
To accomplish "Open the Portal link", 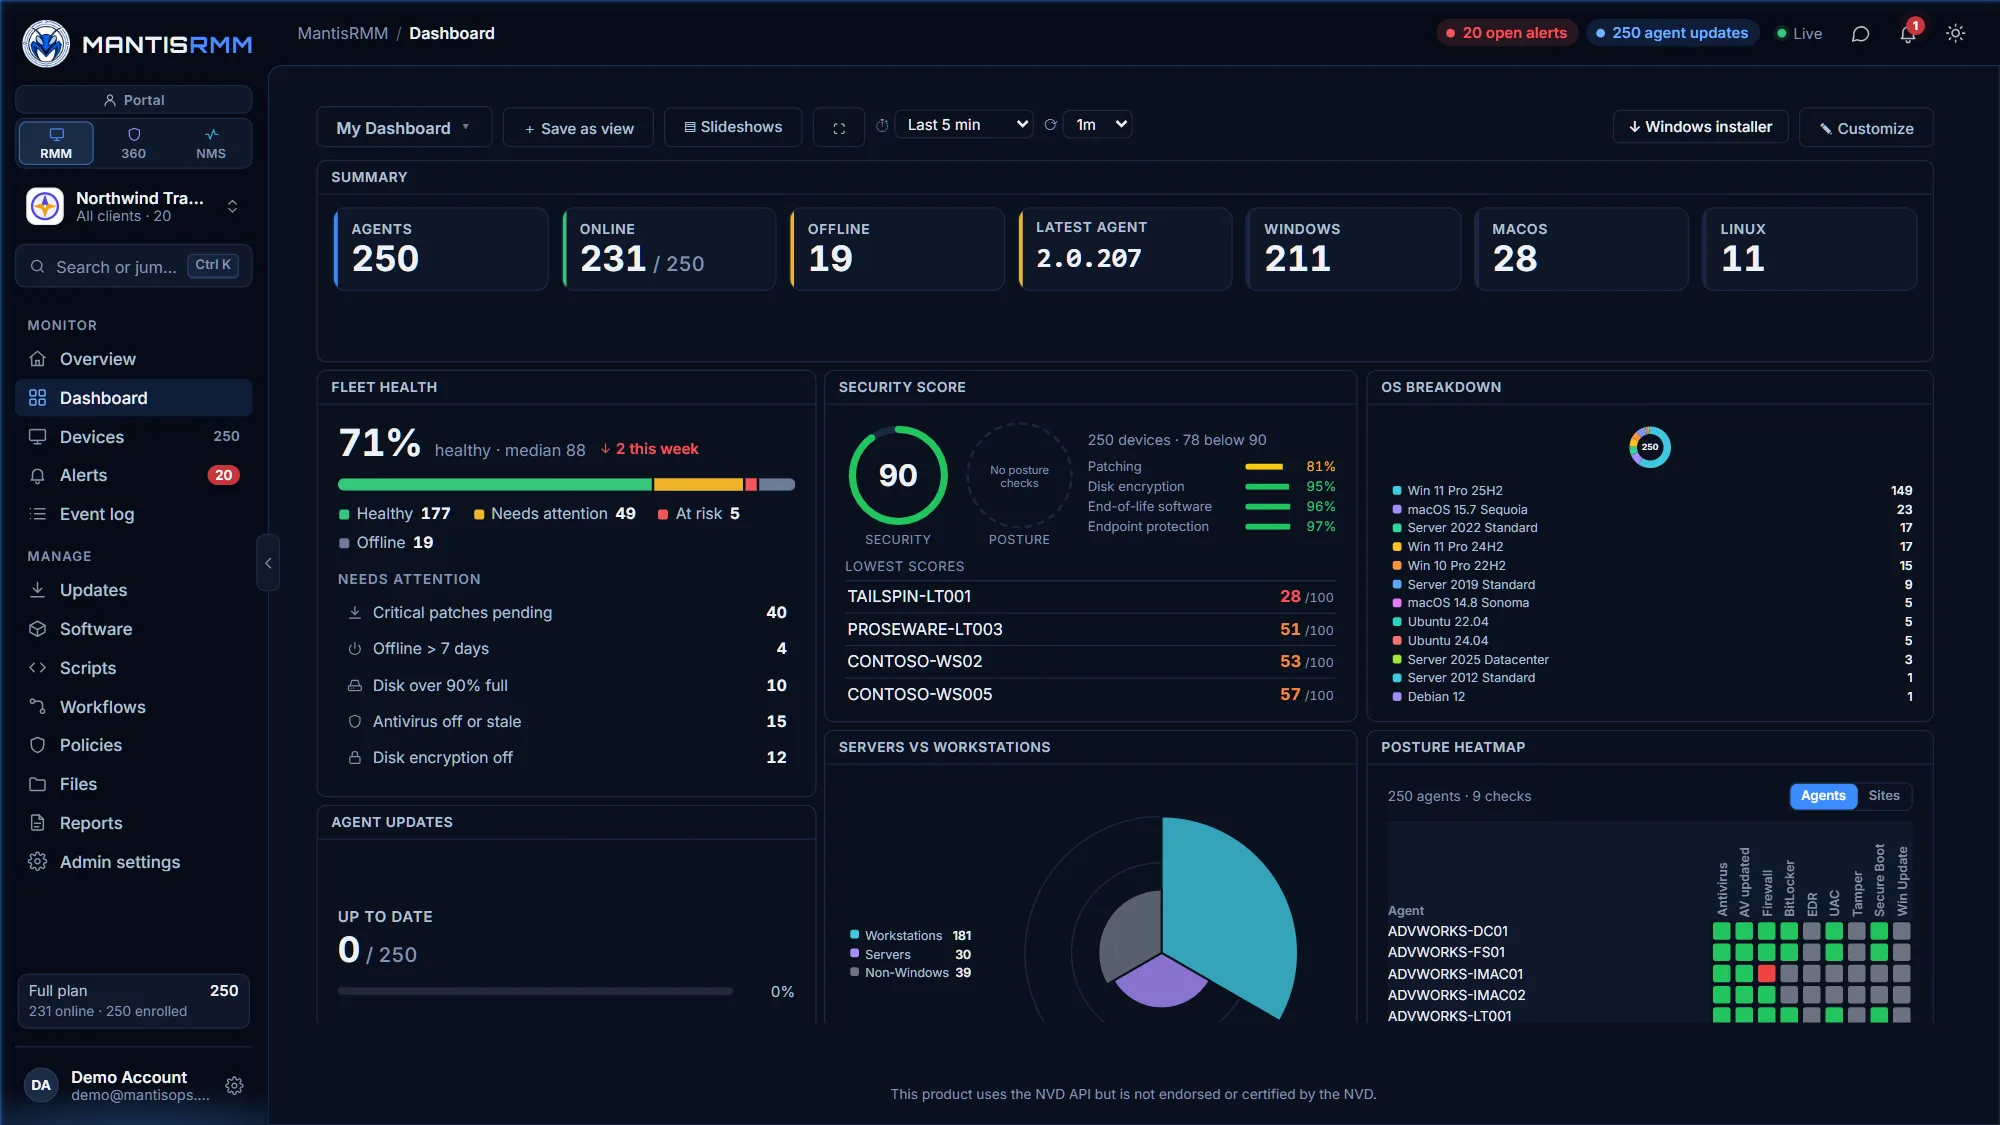I will pyautogui.click(x=134, y=100).
